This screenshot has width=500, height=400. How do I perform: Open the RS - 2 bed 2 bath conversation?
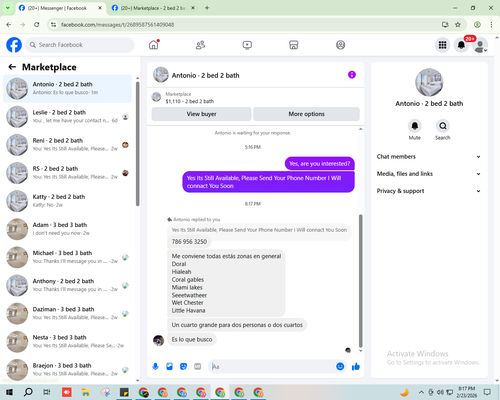[x=67, y=173]
